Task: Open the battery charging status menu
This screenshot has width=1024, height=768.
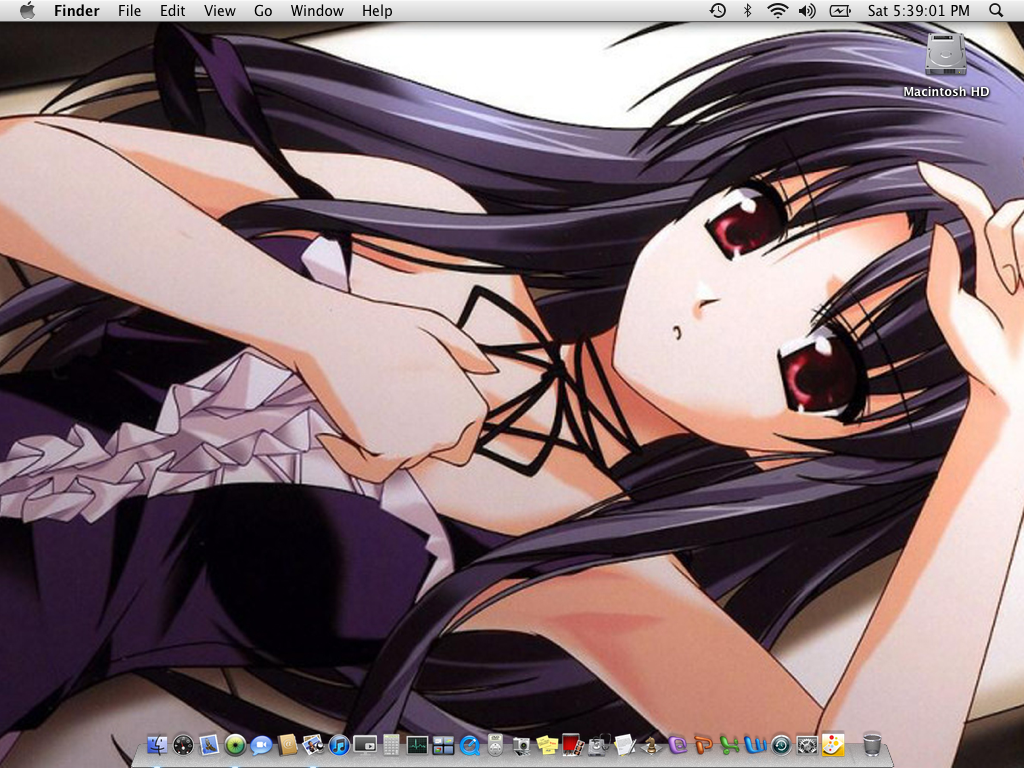Action: [840, 10]
